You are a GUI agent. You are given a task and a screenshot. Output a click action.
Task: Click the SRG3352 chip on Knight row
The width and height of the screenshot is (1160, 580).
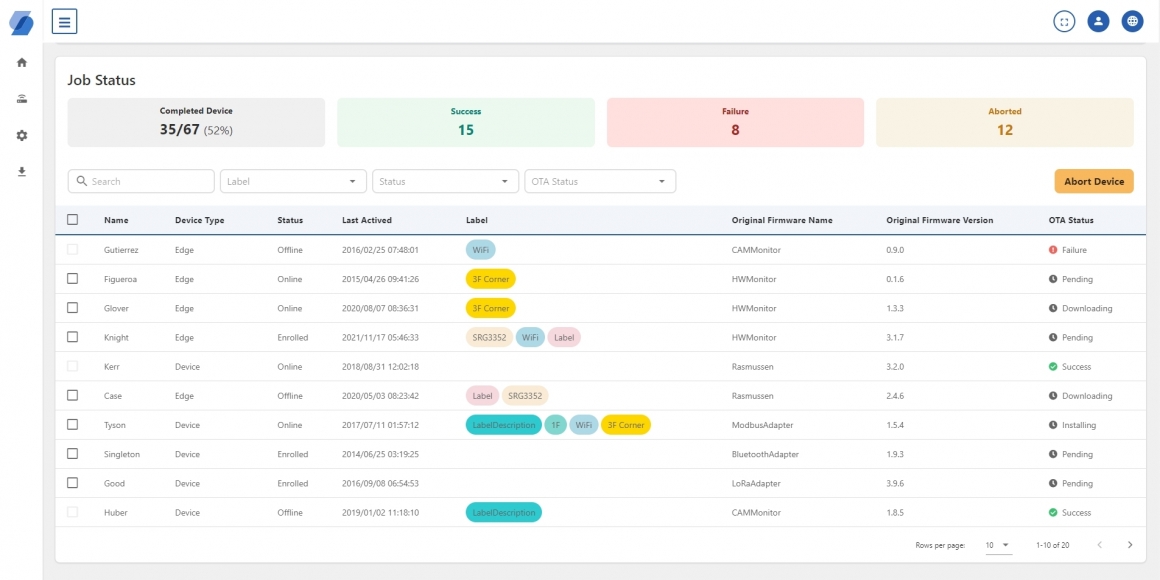[489, 337]
